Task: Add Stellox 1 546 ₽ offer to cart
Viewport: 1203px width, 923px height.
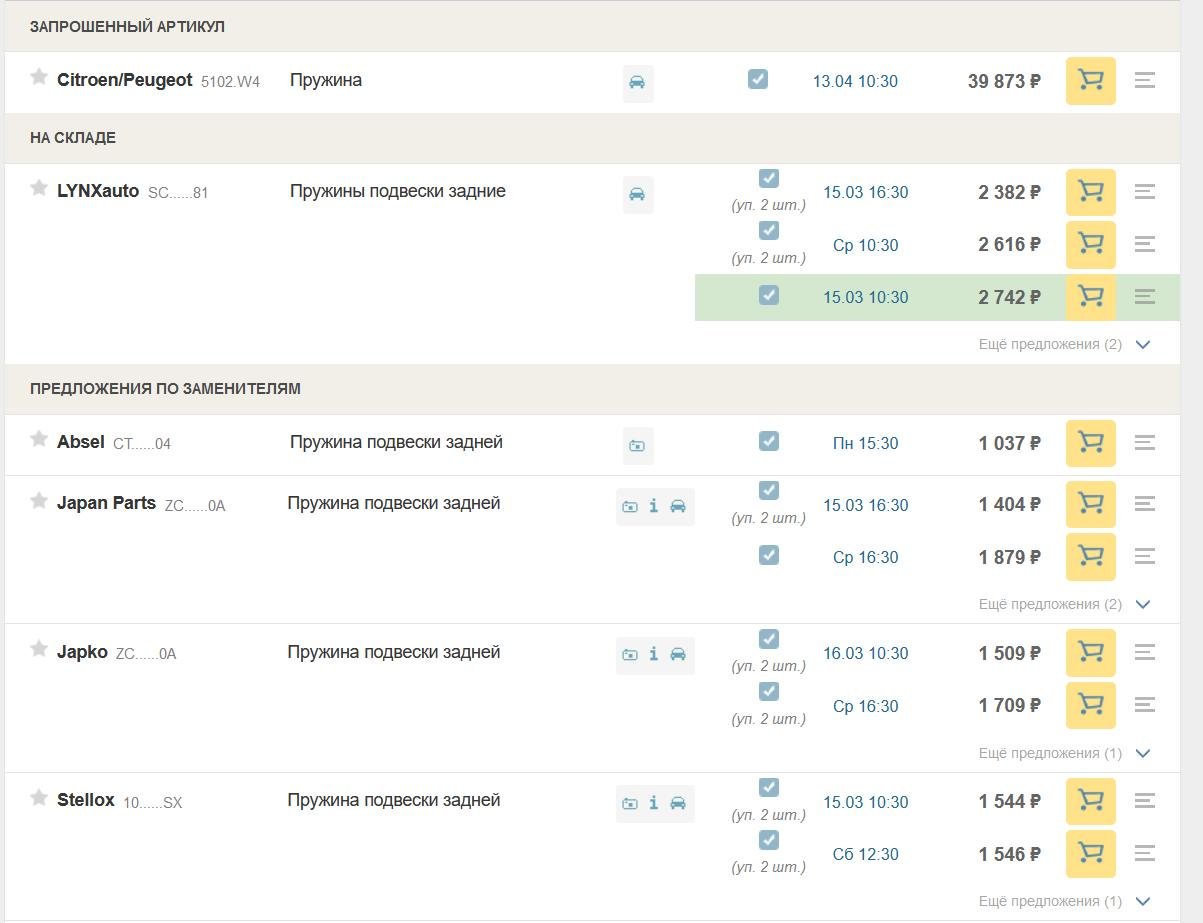Action: click(x=1091, y=854)
